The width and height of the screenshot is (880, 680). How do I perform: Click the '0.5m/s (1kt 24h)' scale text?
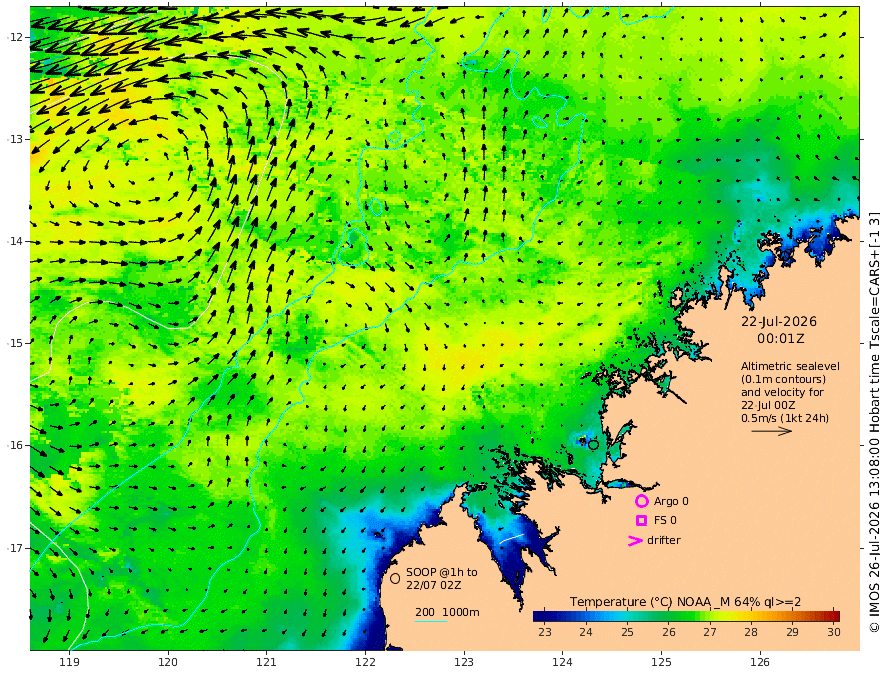(785, 418)
